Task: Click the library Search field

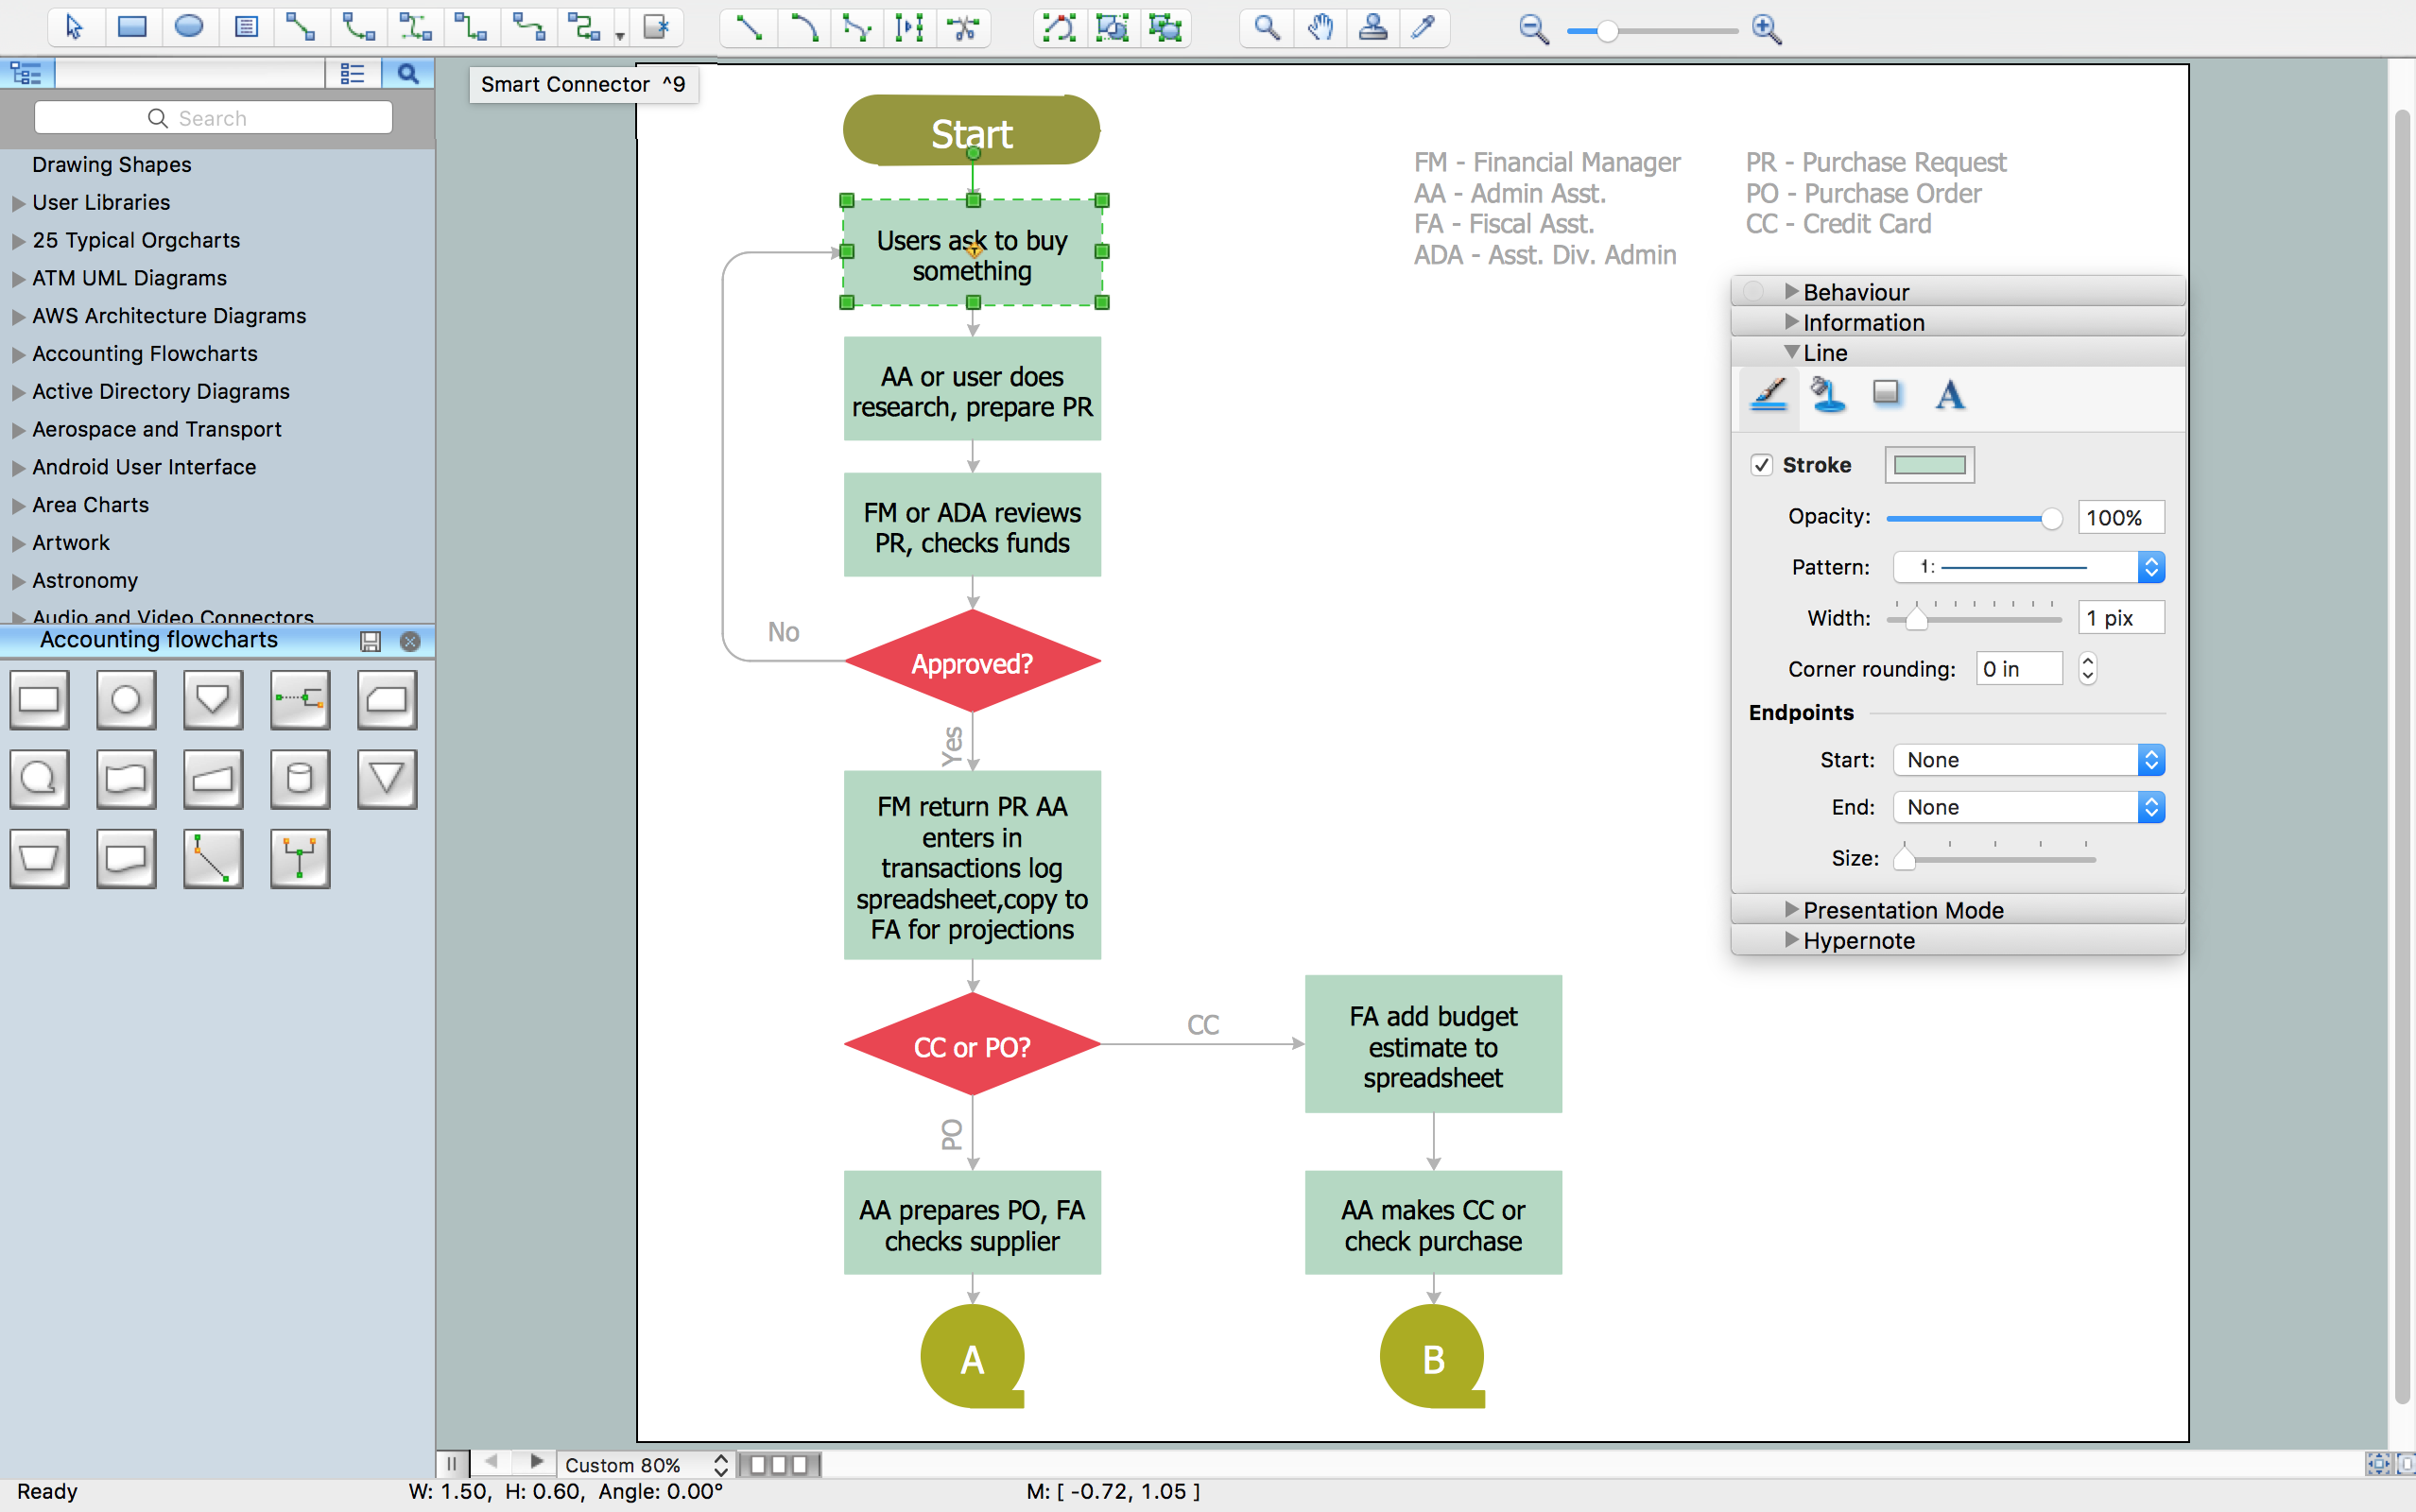Action: (x=213, y=118)
